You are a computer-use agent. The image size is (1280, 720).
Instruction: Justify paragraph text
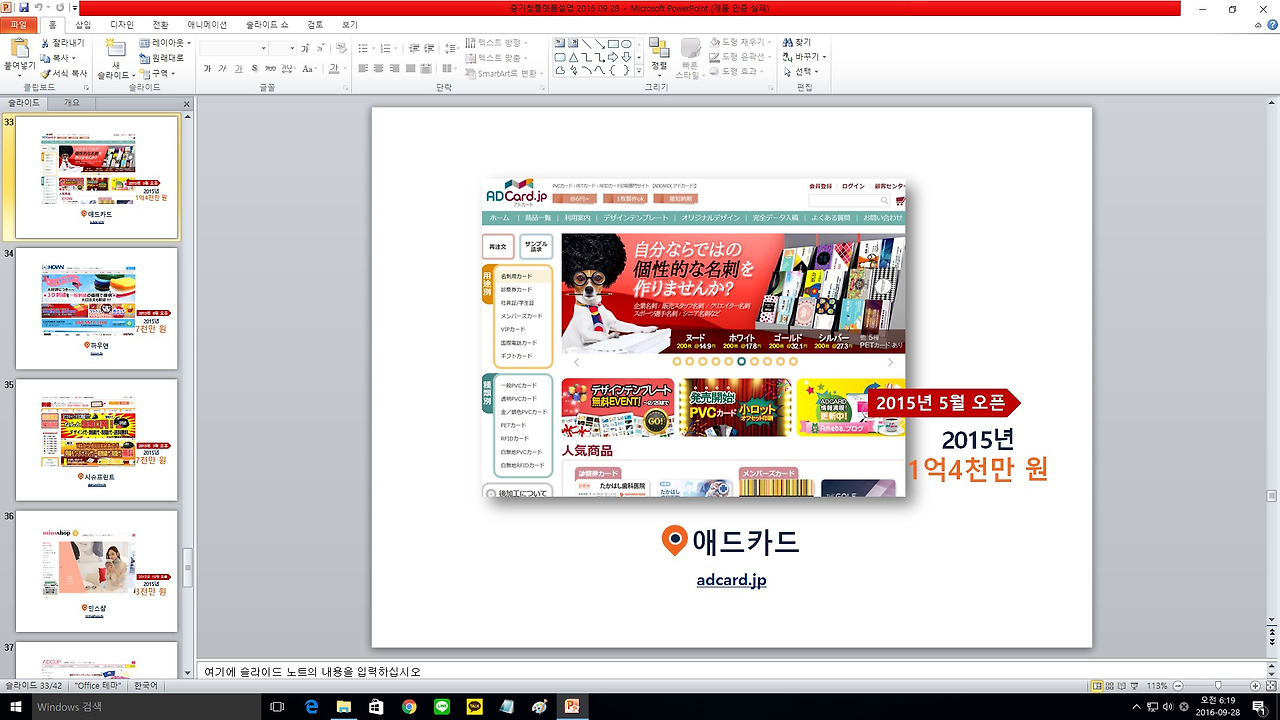pyautogui.click(x=412, y=69)
